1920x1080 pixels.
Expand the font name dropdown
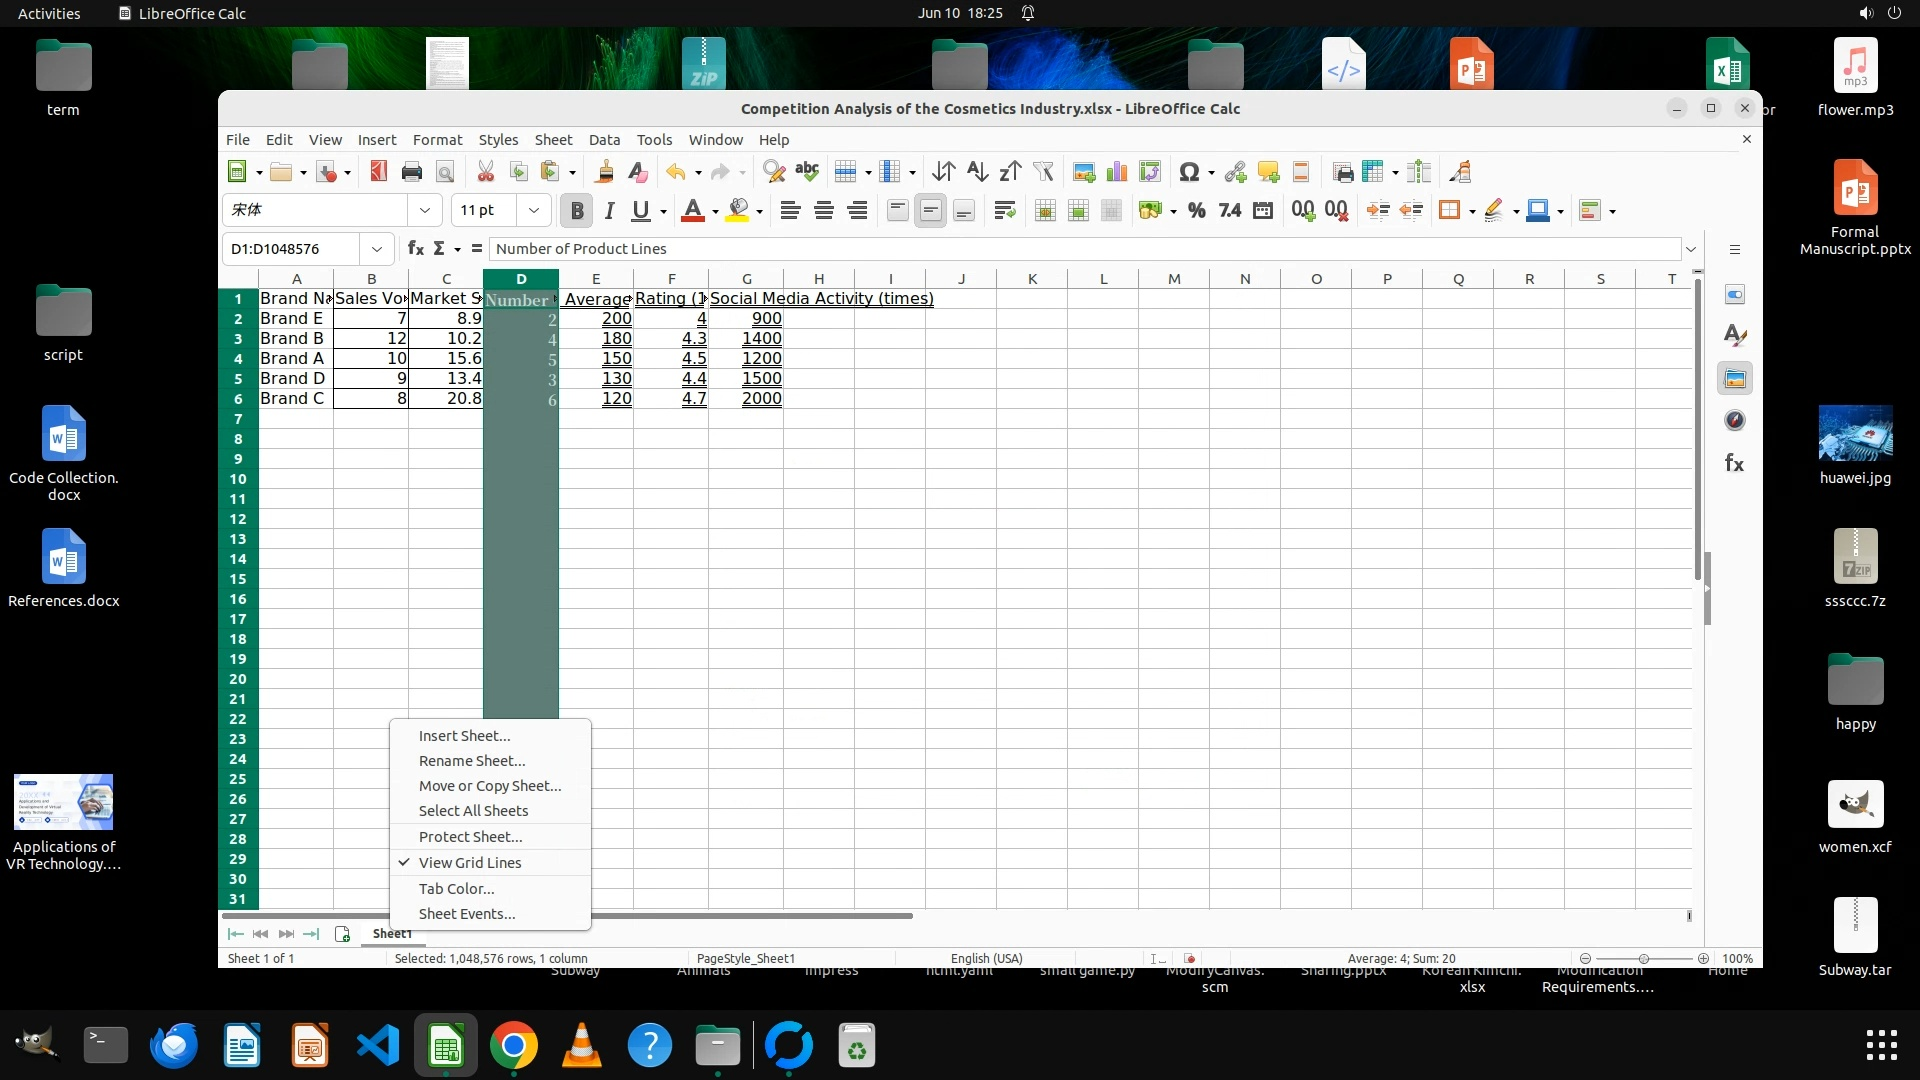point(425,210)
